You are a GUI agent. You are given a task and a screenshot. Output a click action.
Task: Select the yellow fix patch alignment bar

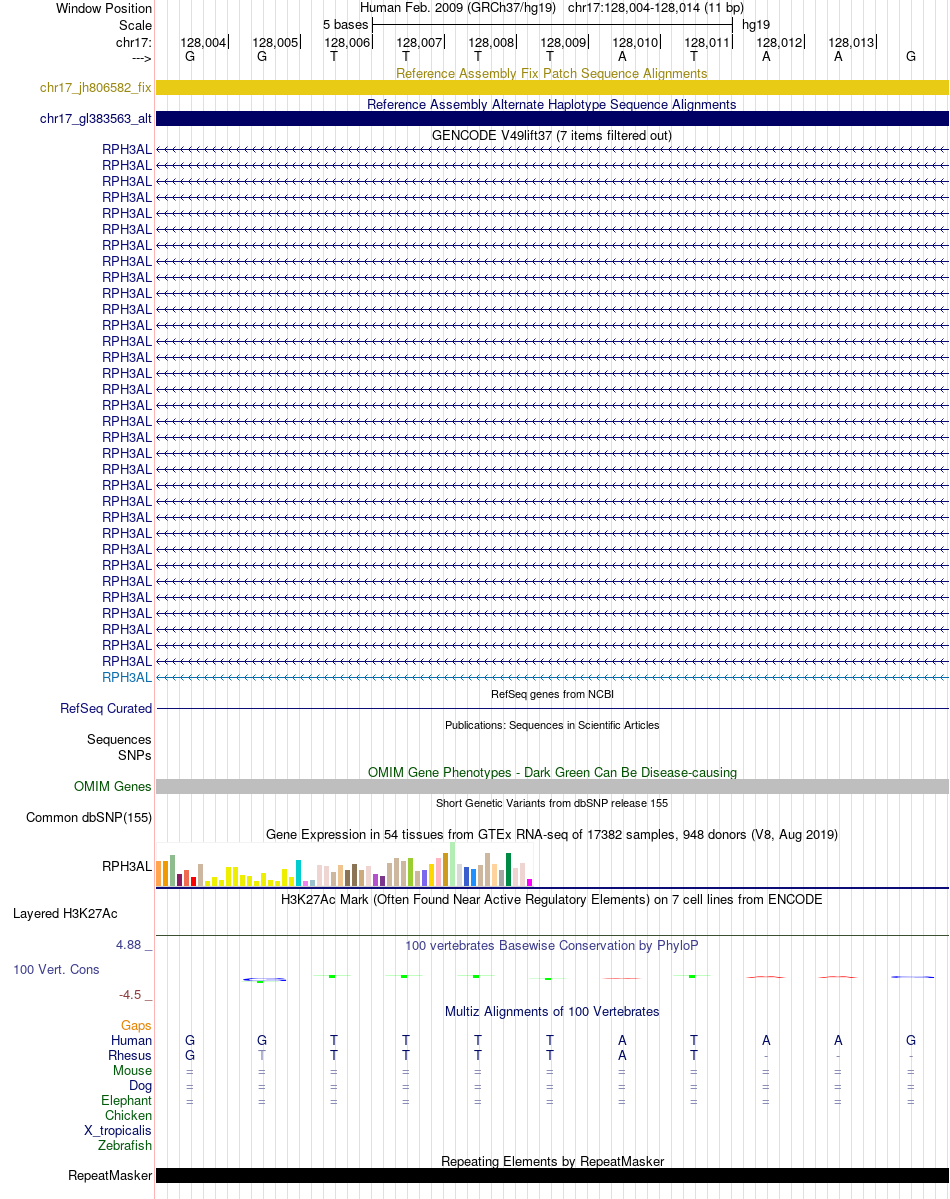coord(552,88)
